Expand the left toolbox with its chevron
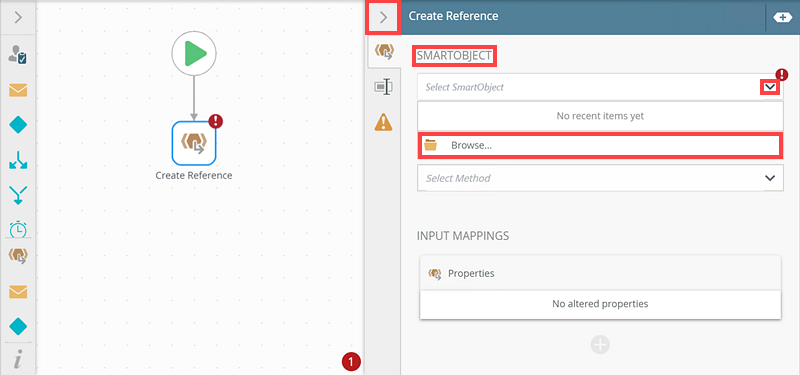This screenshot has height=375, width=800. coord(18,18)
